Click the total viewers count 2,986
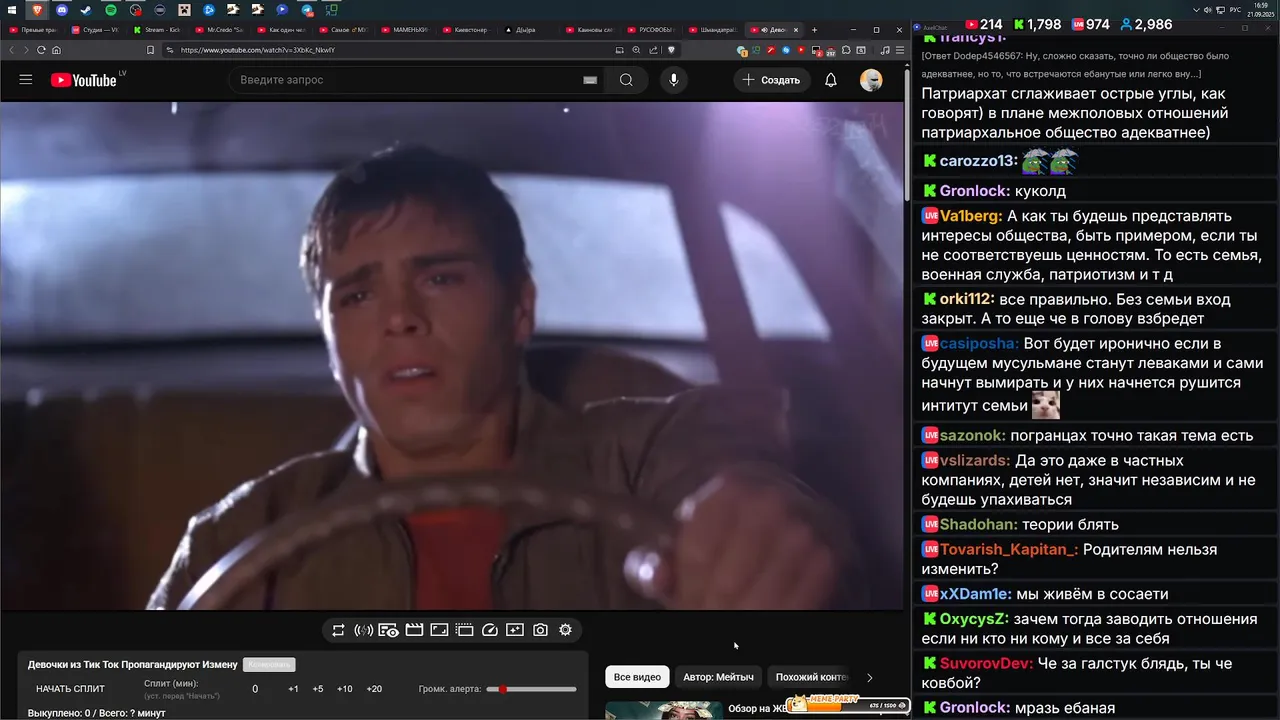Image resolution: width=1280 pixels, height=720 pixels. click(1146, 24)
